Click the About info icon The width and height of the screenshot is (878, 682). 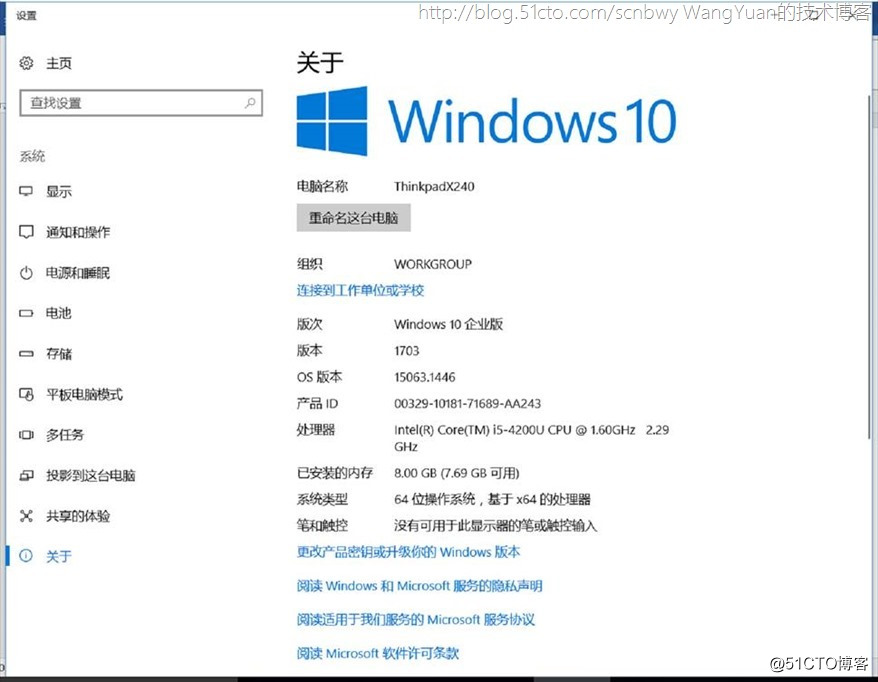point(26,555)
